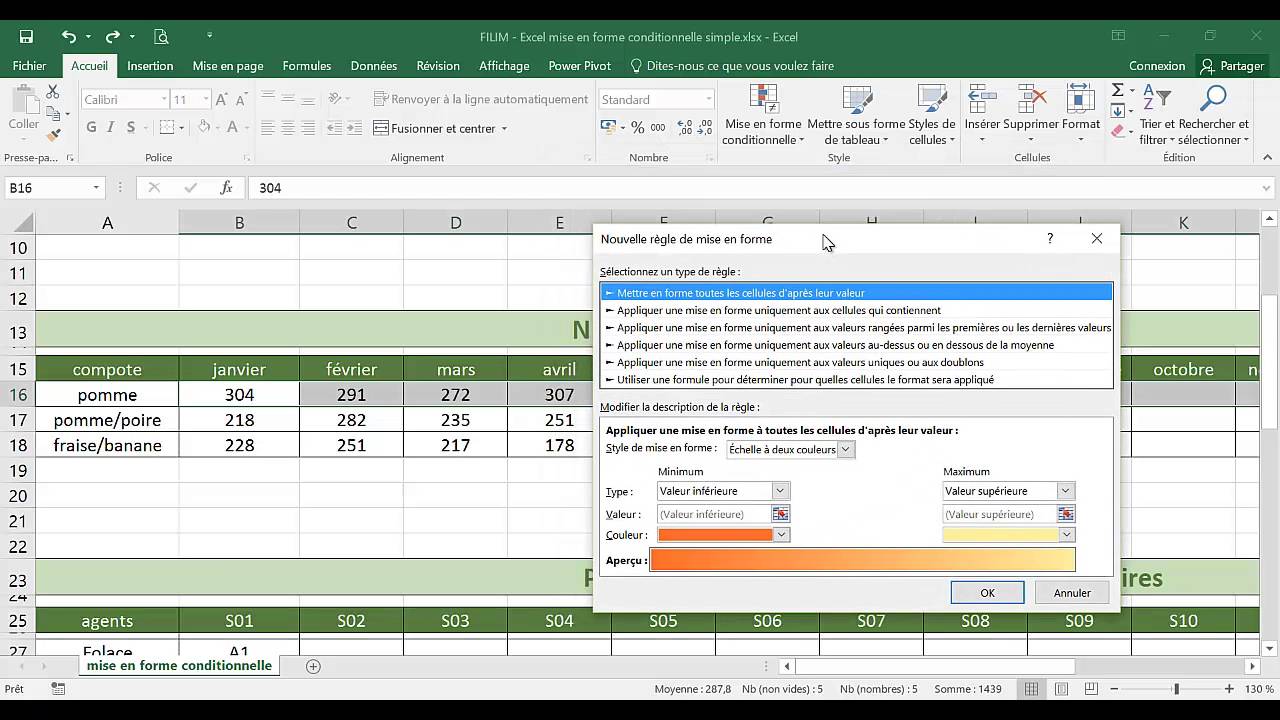Open the Format cells menu icon
1280x720 pixels.
(1080, 100)
